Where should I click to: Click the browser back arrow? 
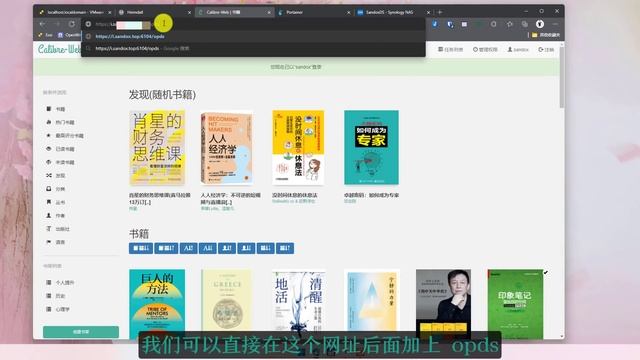tap(42, 24)
